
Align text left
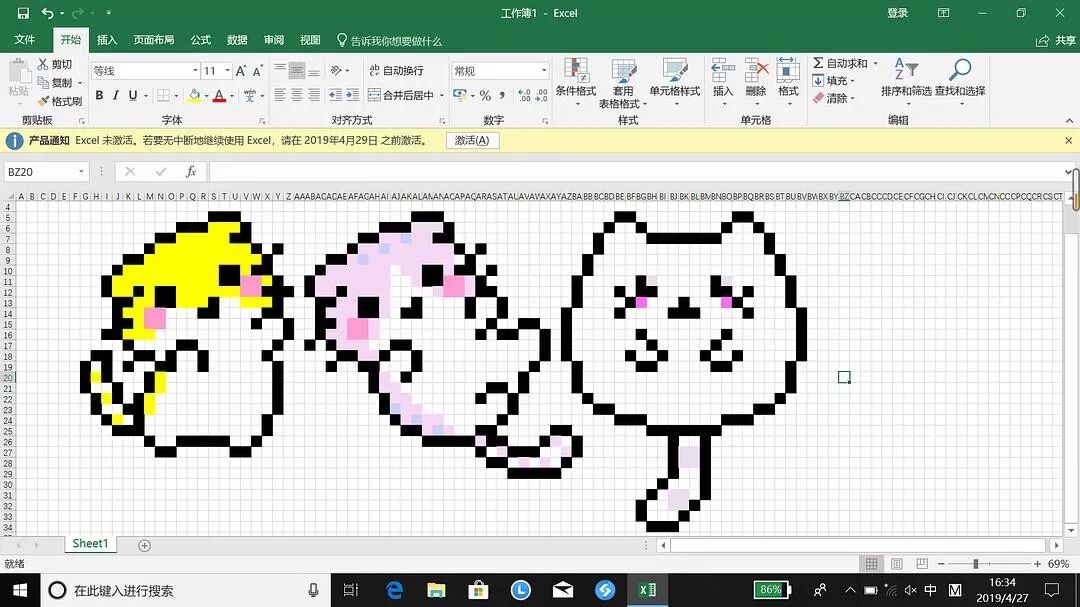point(280,95)
